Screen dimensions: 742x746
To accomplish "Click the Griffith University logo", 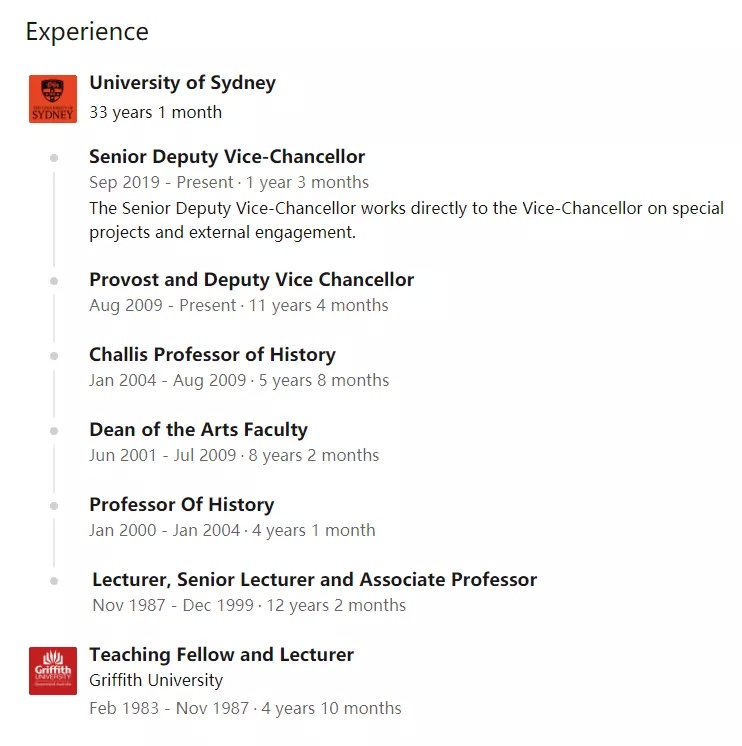I will 53,671.
